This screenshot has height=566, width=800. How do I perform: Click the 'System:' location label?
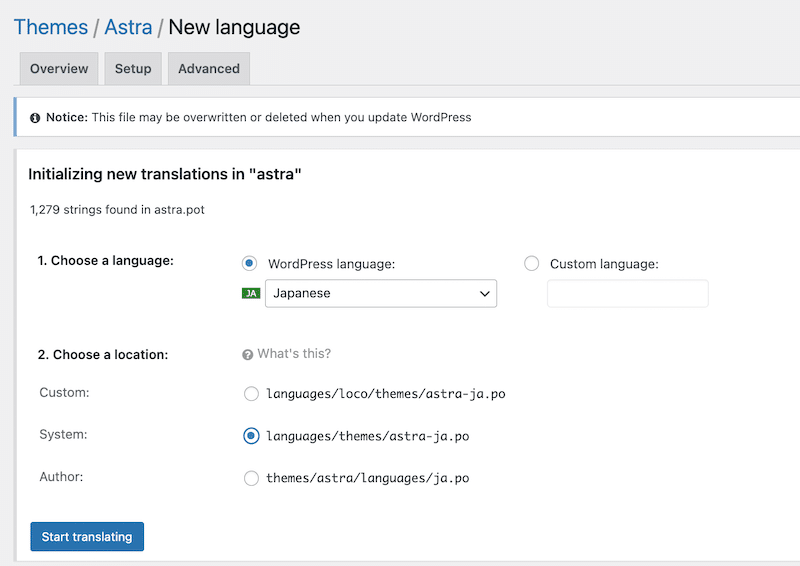pos(63,434)
